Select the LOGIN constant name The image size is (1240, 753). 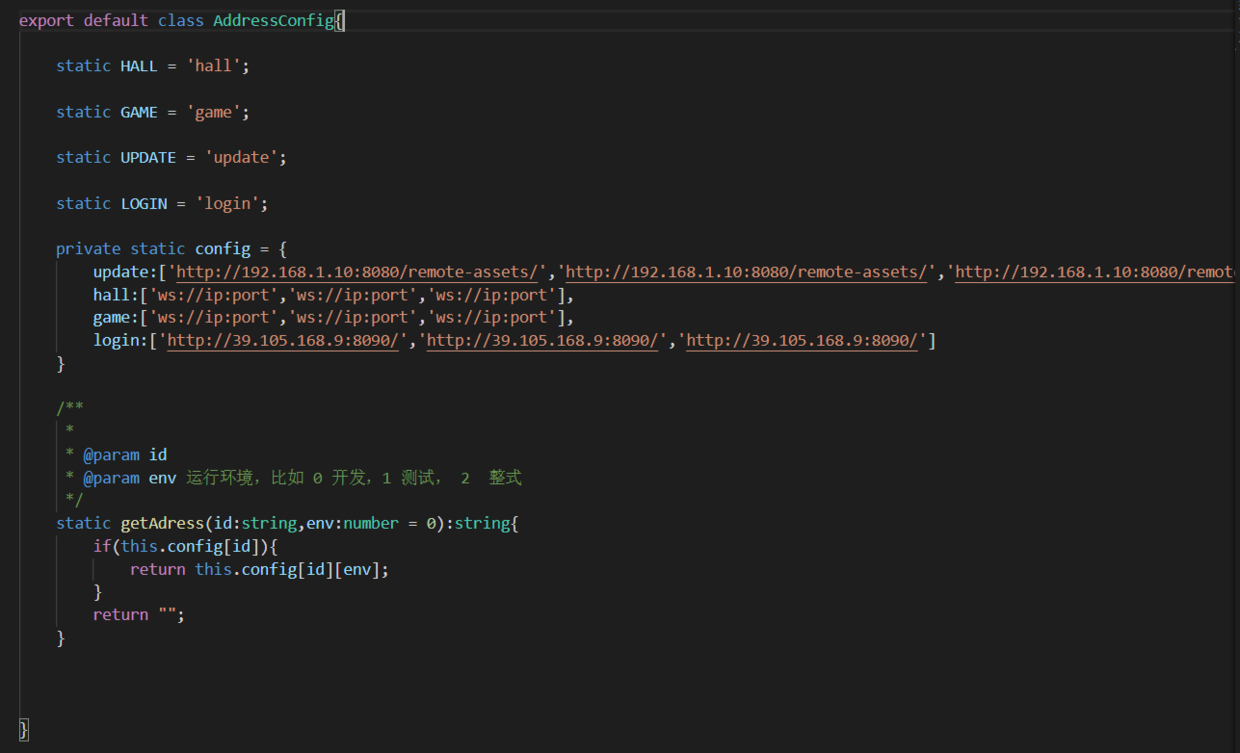coord(144,203)
